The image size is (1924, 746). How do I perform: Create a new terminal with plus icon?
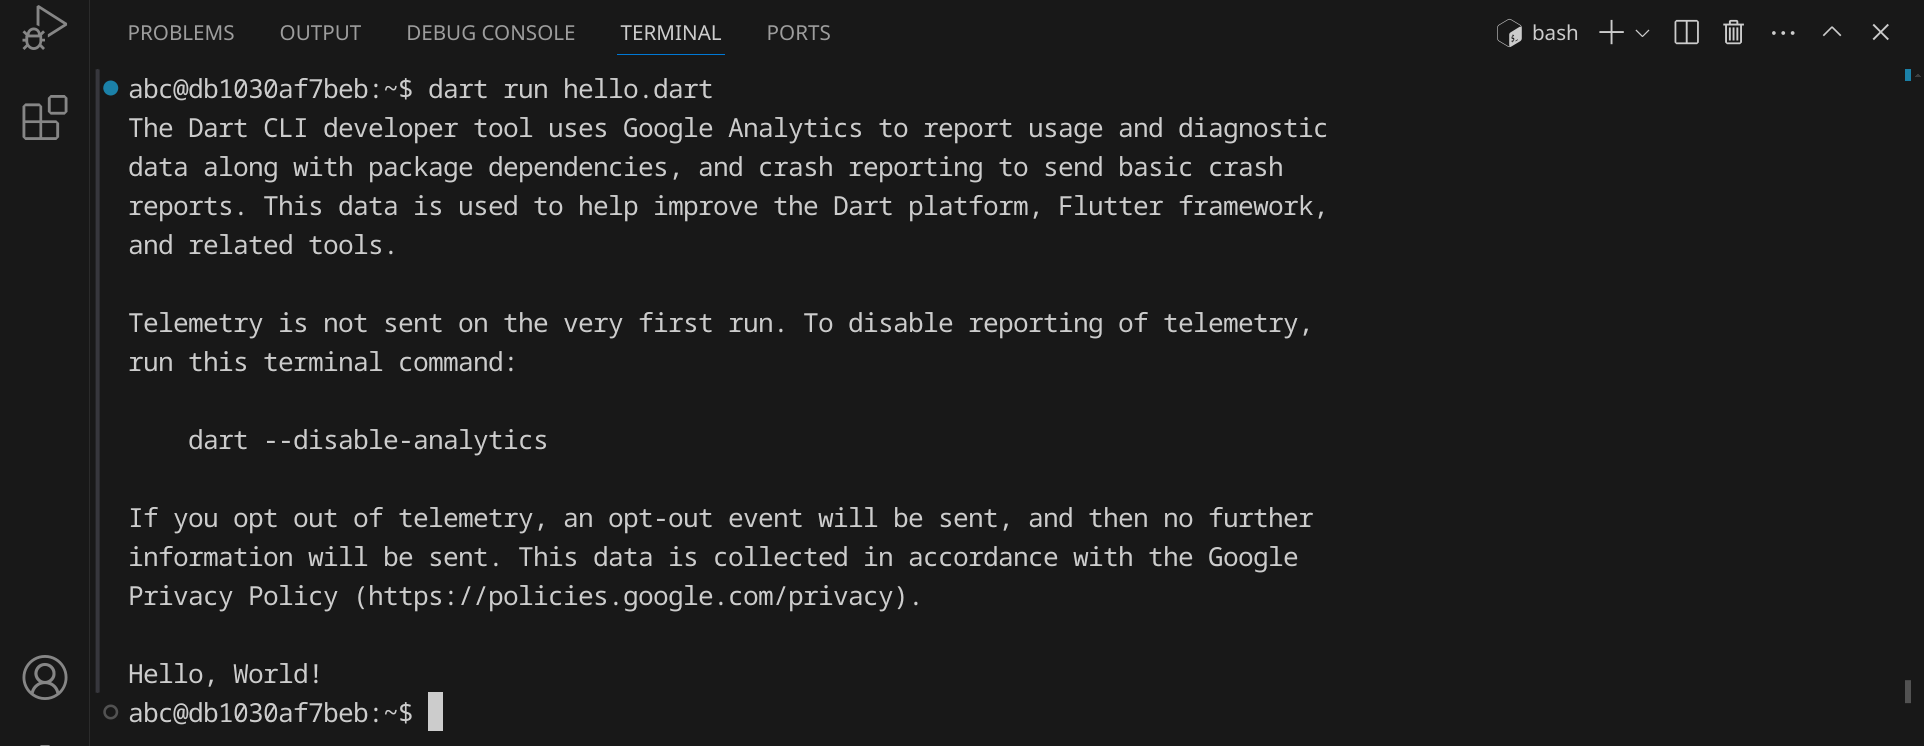click(1610, 33)
